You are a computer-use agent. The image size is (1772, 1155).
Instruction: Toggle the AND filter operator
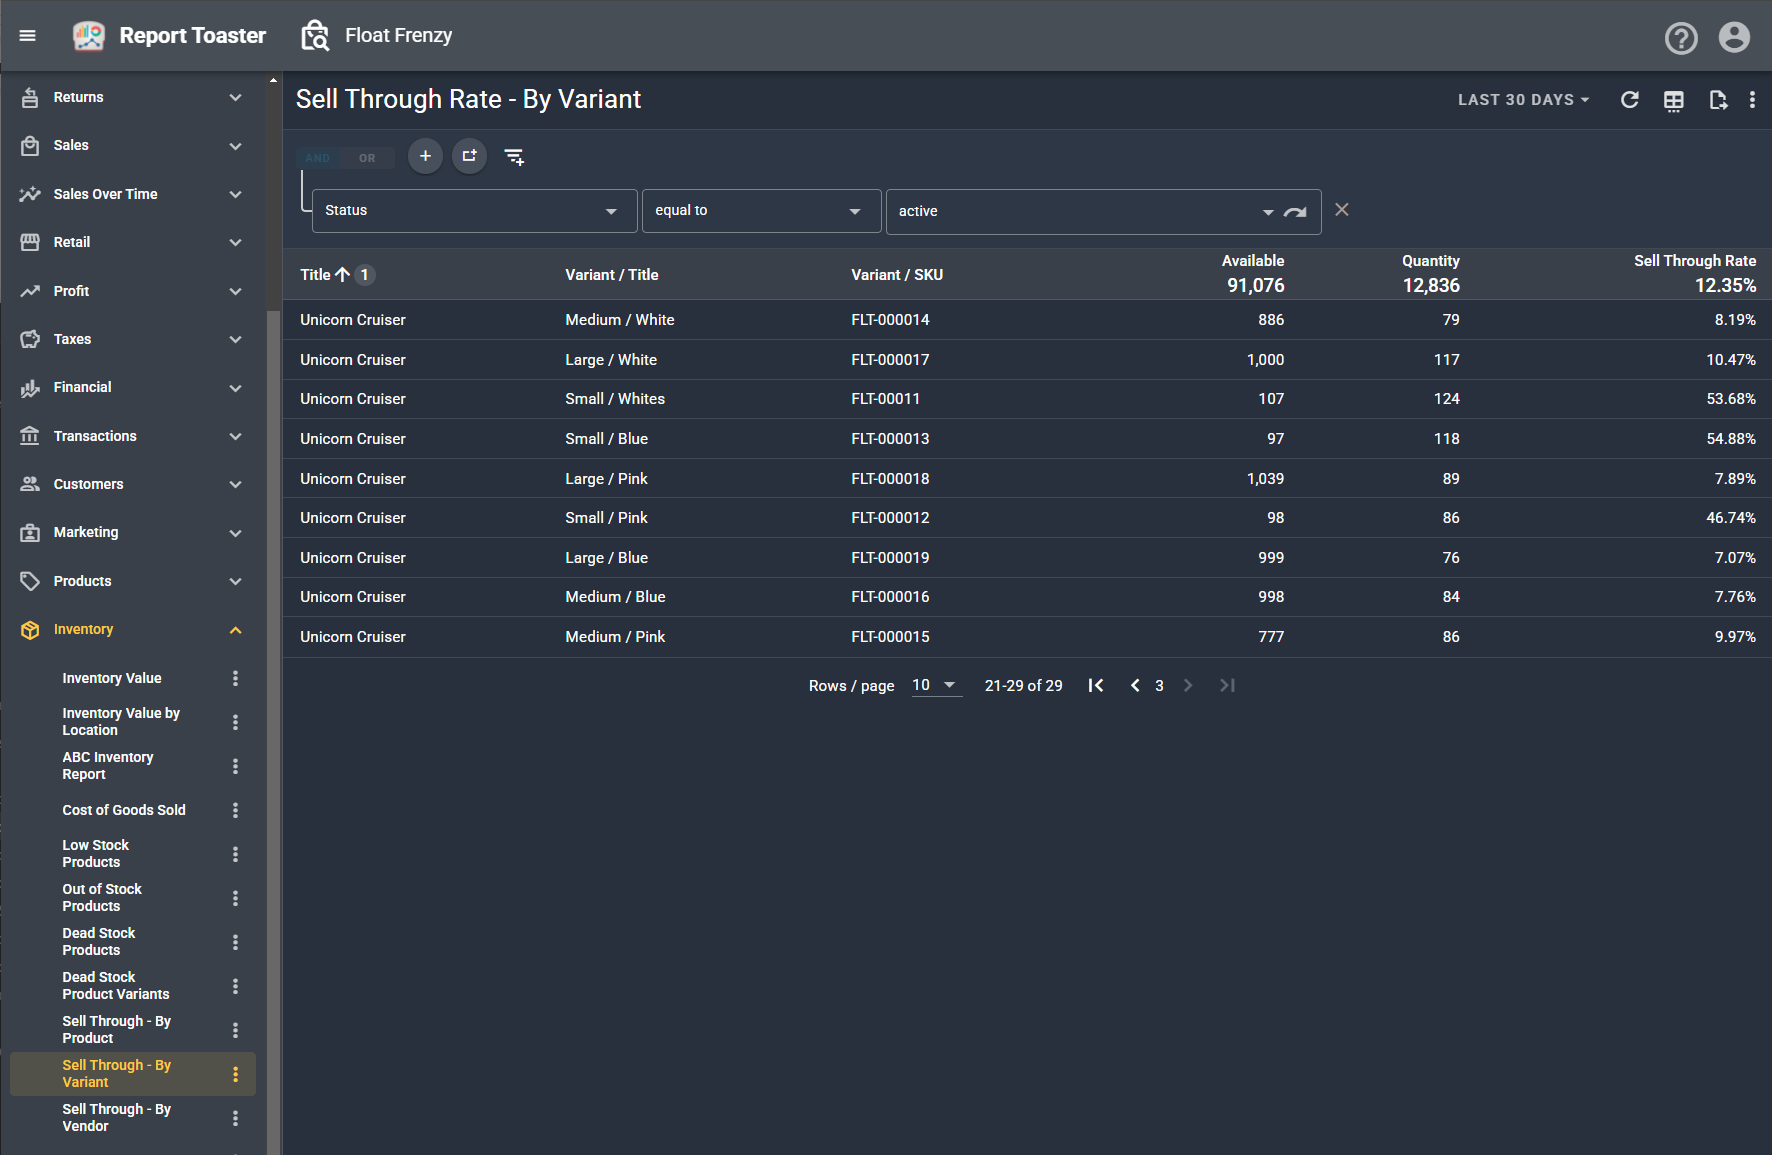coord(318,158)
